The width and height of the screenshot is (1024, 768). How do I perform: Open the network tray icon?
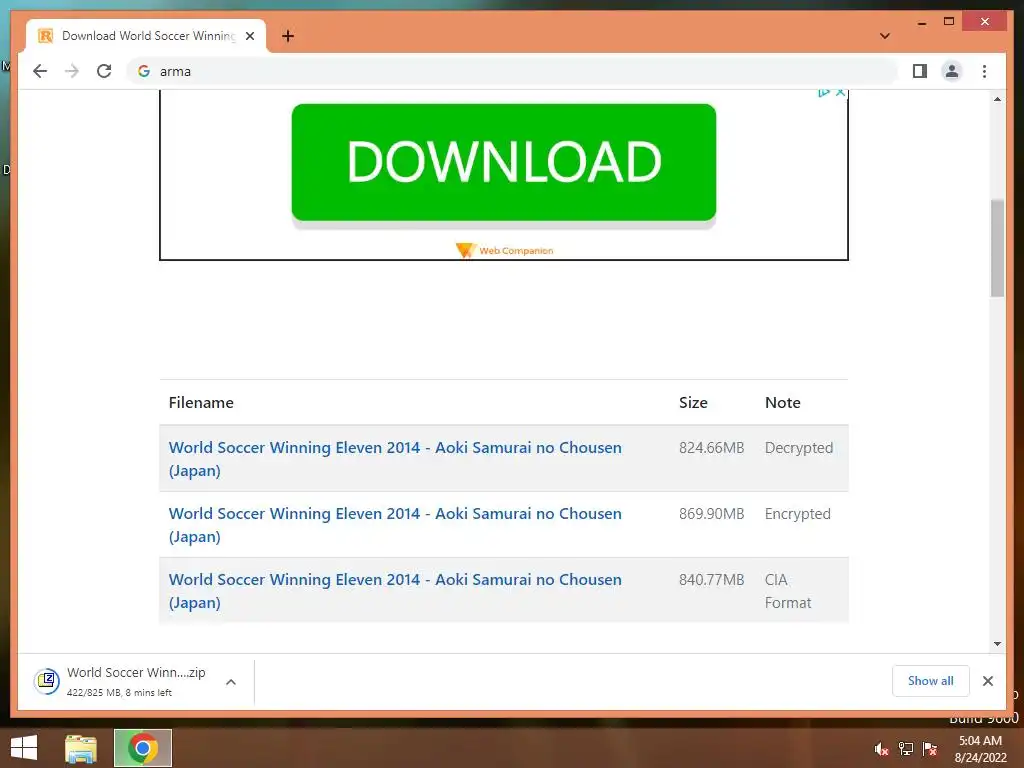pyautogui.click(x=906, y=748)
